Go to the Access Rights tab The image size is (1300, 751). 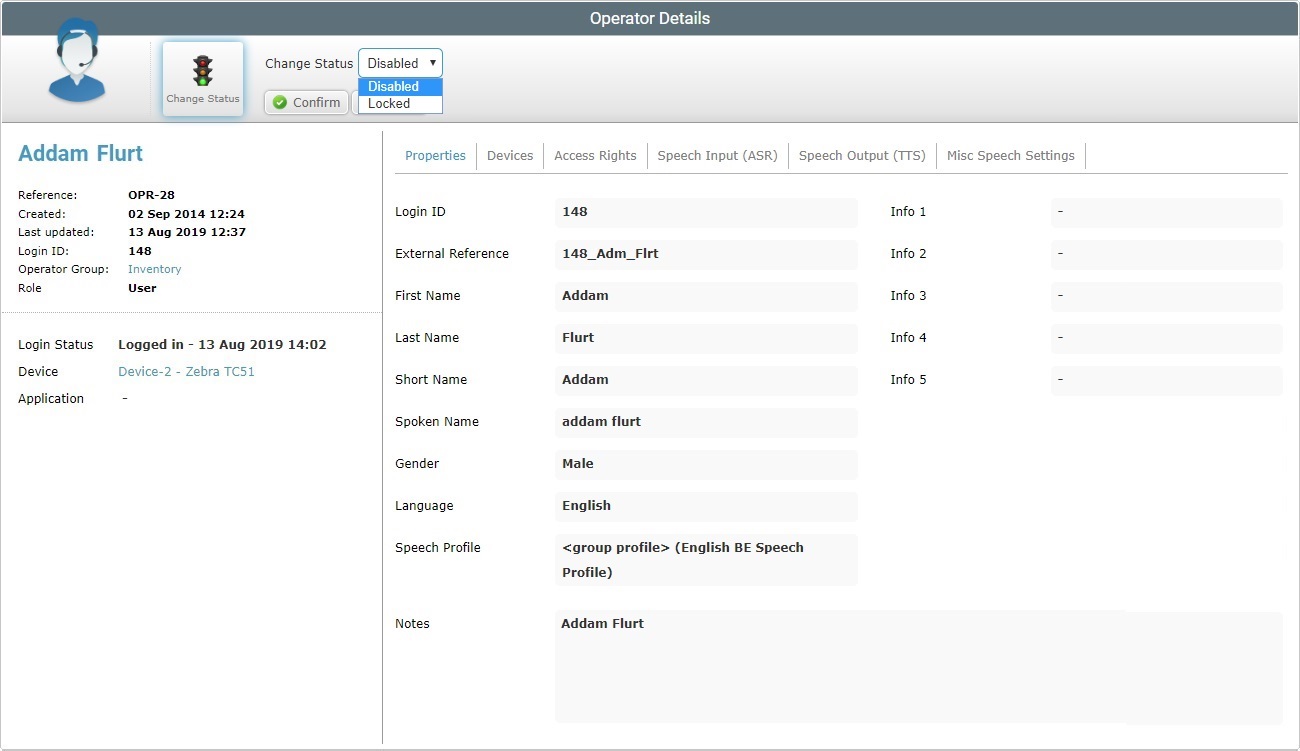[595, 156]
